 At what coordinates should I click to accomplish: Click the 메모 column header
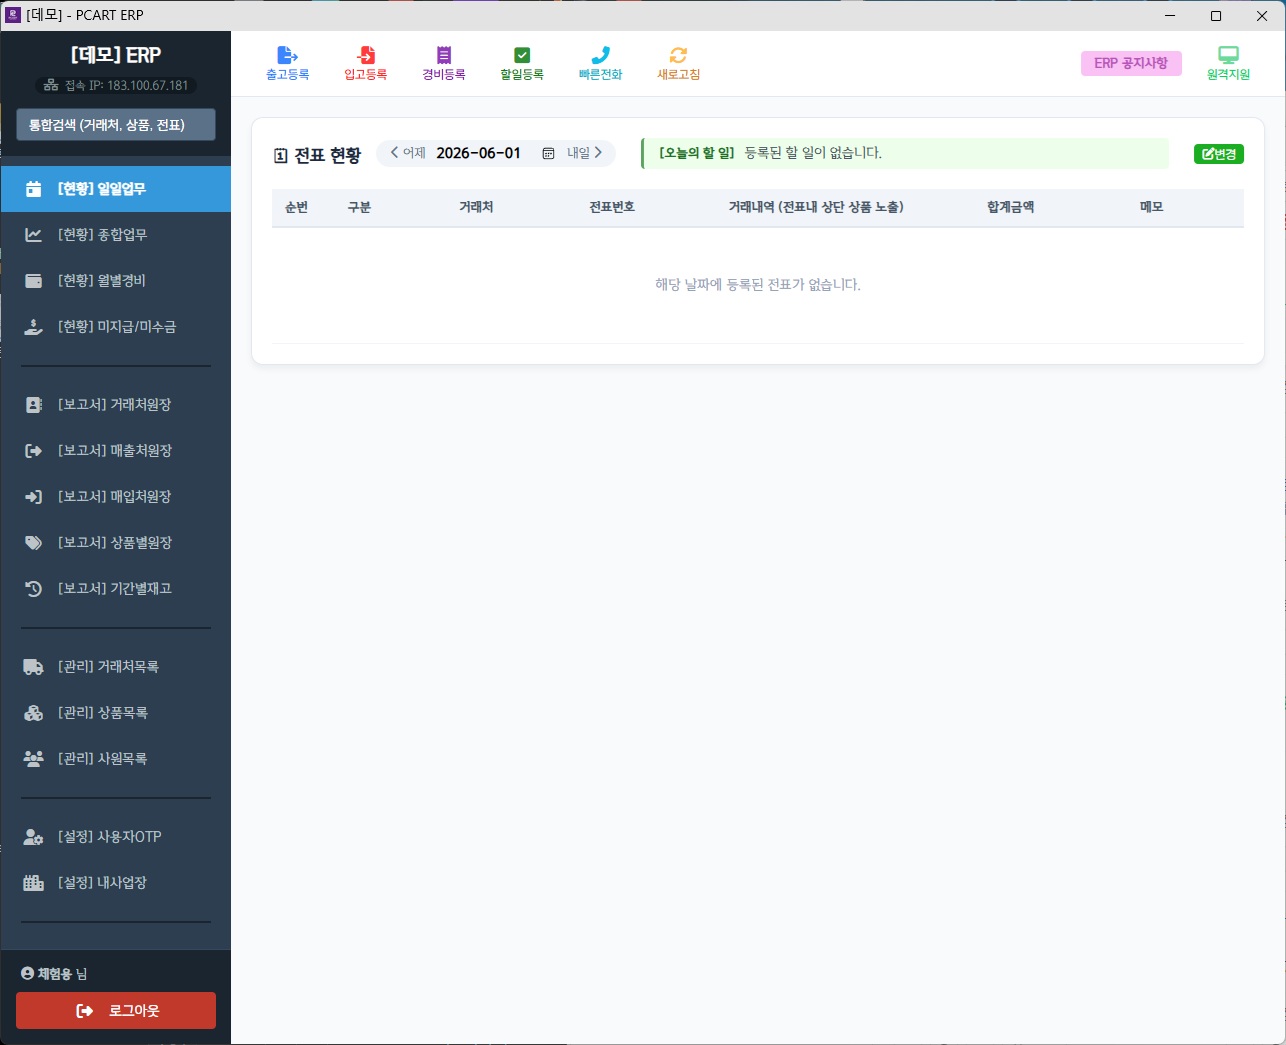coord(1151,207)
